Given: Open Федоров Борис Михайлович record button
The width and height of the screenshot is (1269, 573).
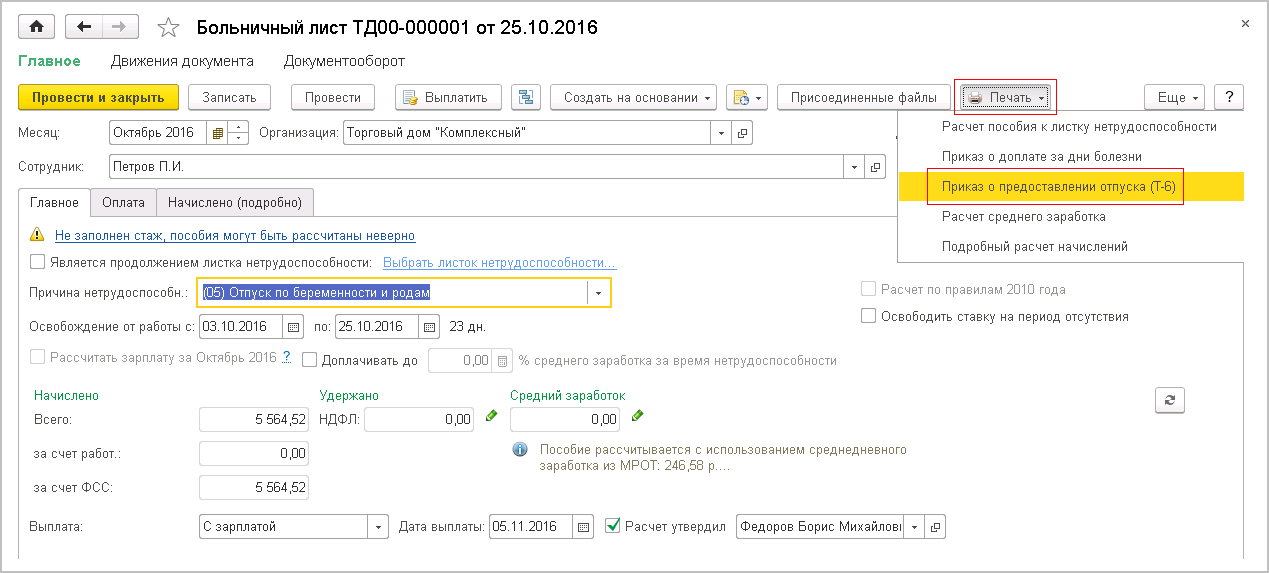Looking at the screenshot, I should click(935, 526).
